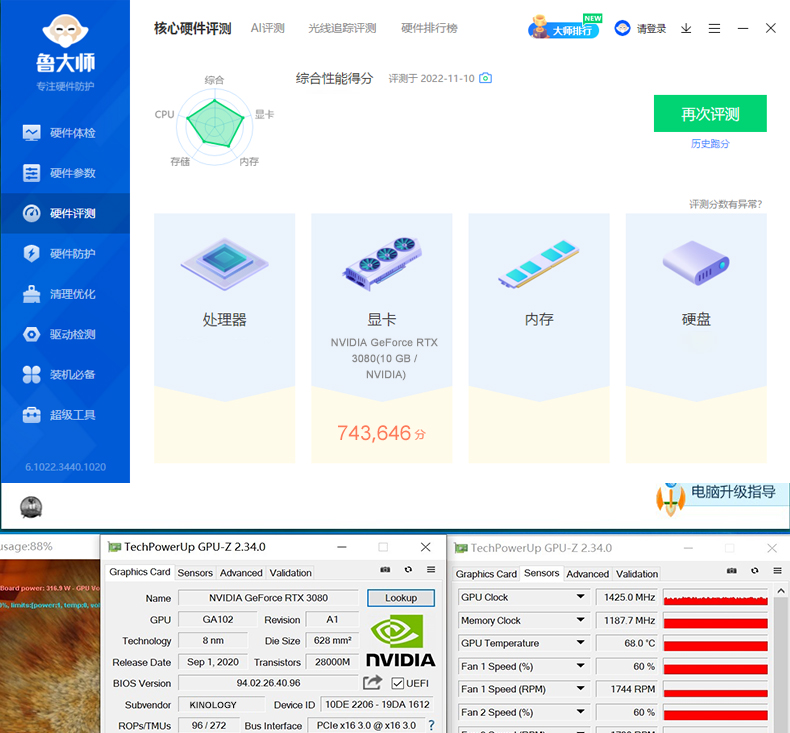Click the 评测分数有异常? link
Image resolution: width=790 pixels, height=733 pixels.
726,204
